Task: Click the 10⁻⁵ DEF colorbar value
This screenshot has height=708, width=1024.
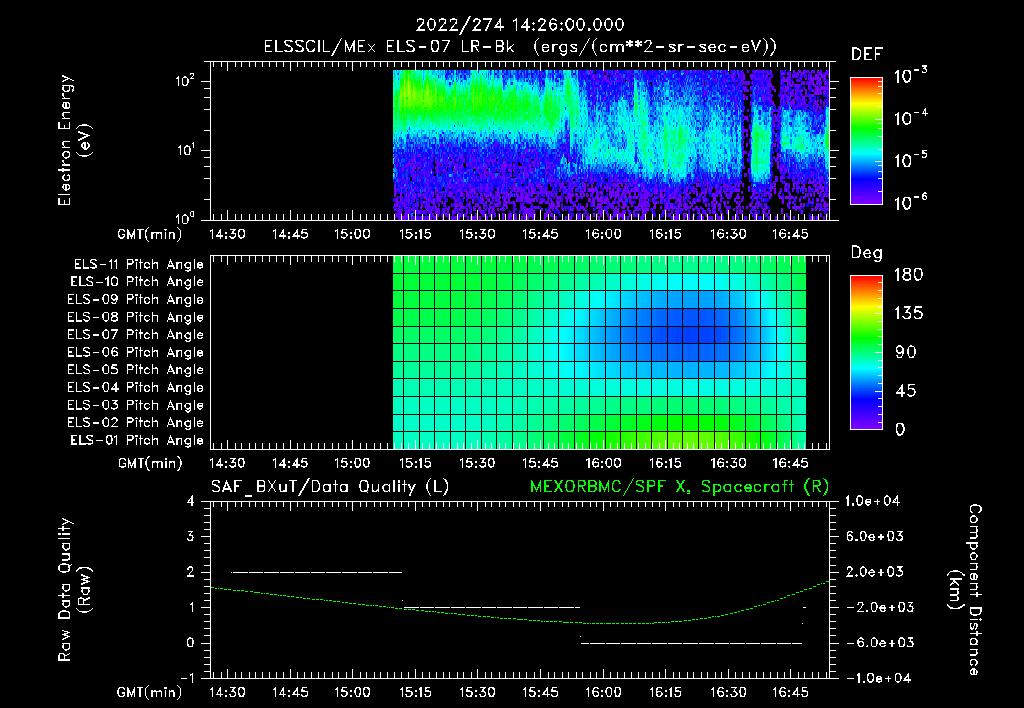Action: click(x=910, y=160)
